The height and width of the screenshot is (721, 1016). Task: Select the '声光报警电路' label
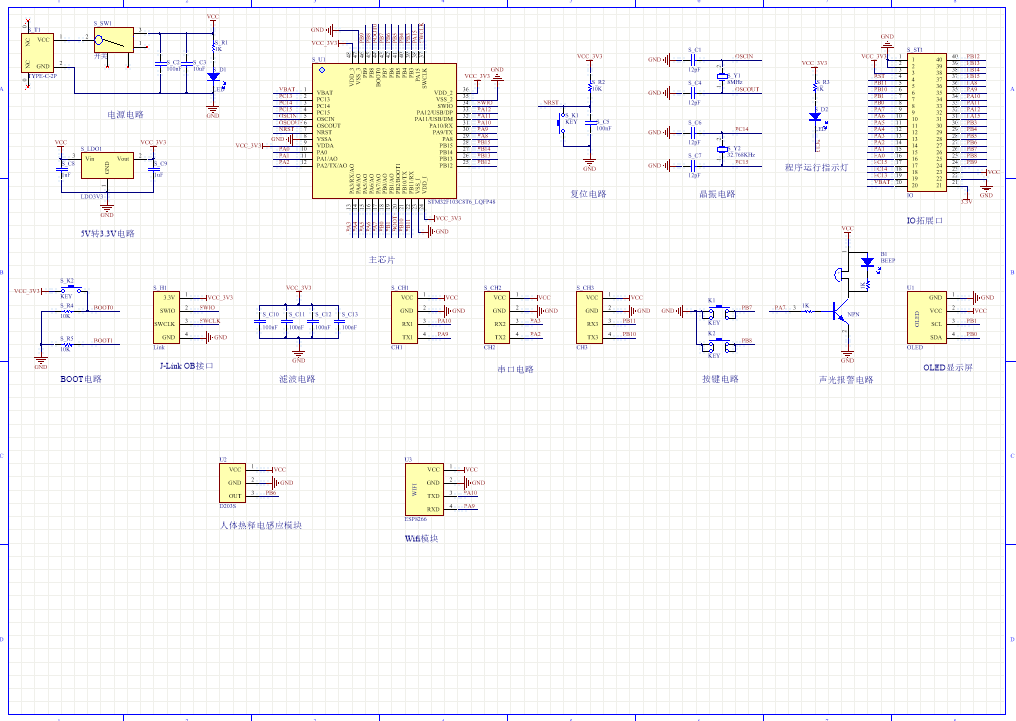coord(846,380)
